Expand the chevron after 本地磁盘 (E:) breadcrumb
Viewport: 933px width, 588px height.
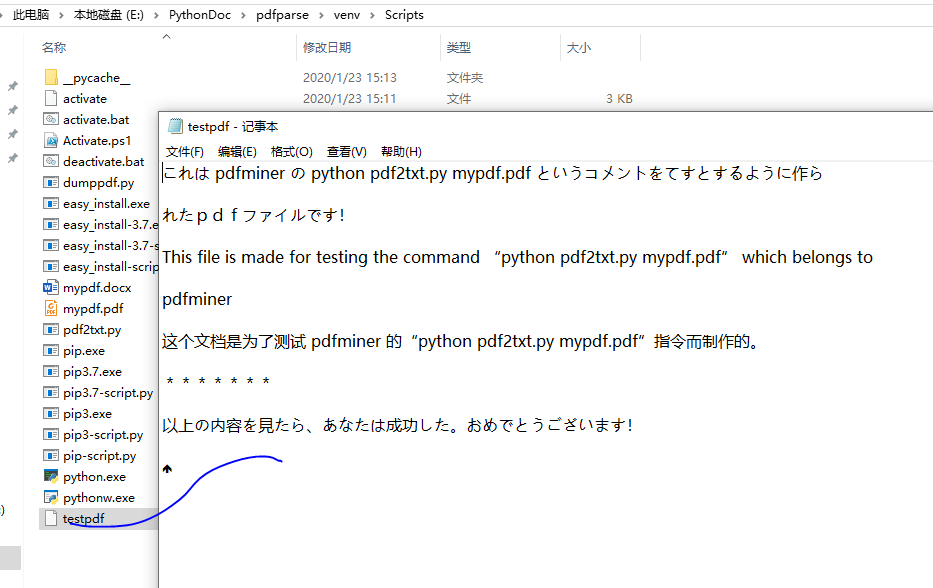[x=156, y=15]
